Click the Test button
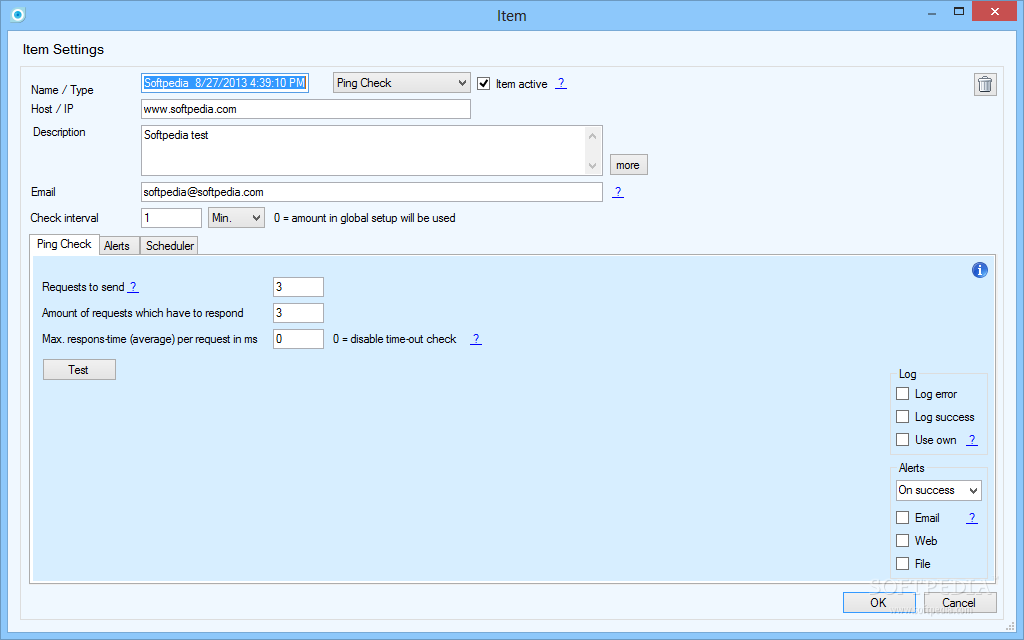This screenshot has width=1024, height=640. [79, 370]
